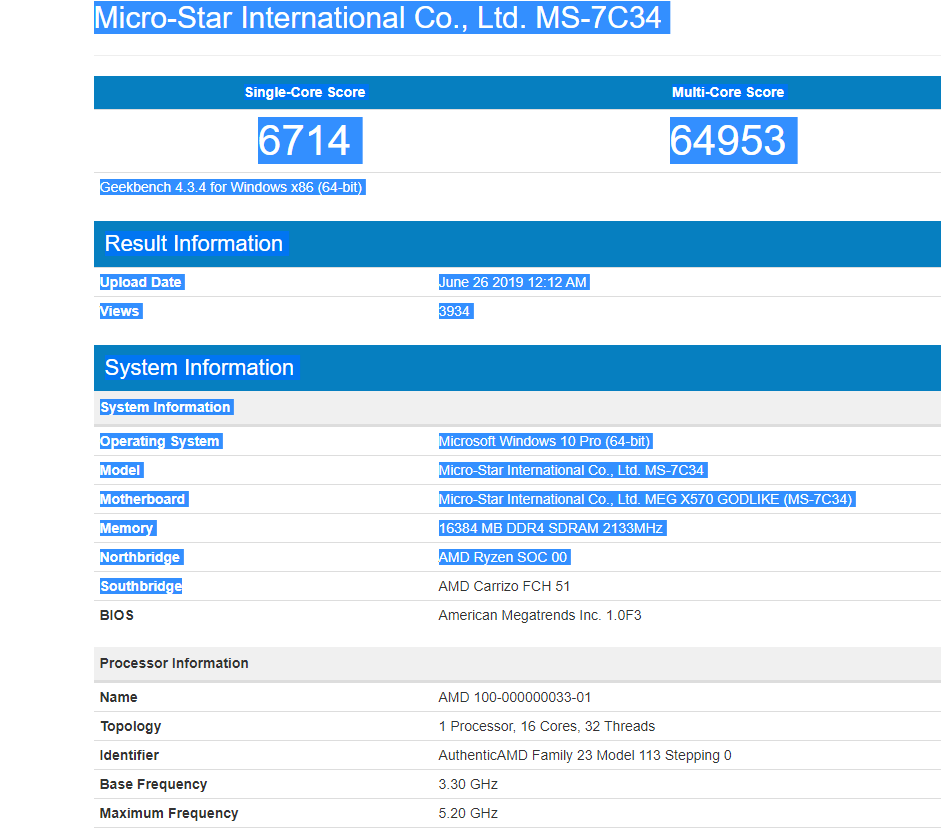Image resolution: width=952 pixels, height=831 pixels.
Task: Click AMD Carrizo FCH 51 value
Action: 504,586
